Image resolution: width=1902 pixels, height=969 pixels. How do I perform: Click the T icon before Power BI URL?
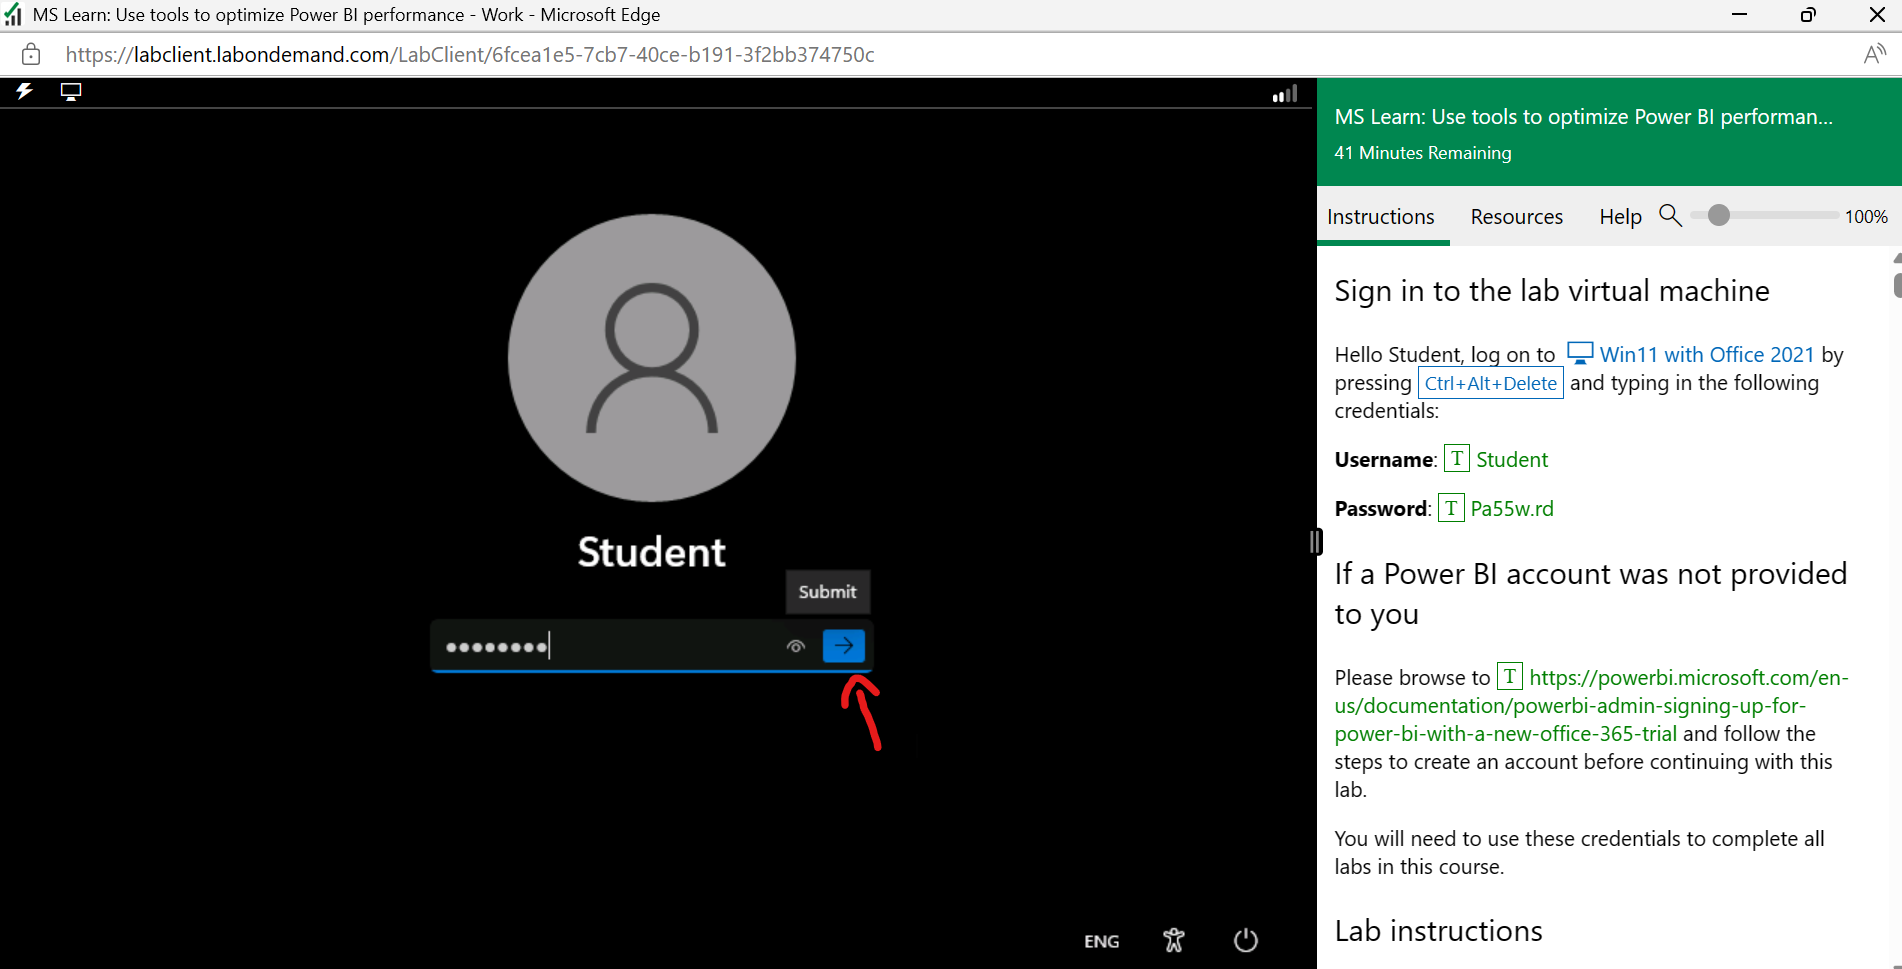point(1510,677)
